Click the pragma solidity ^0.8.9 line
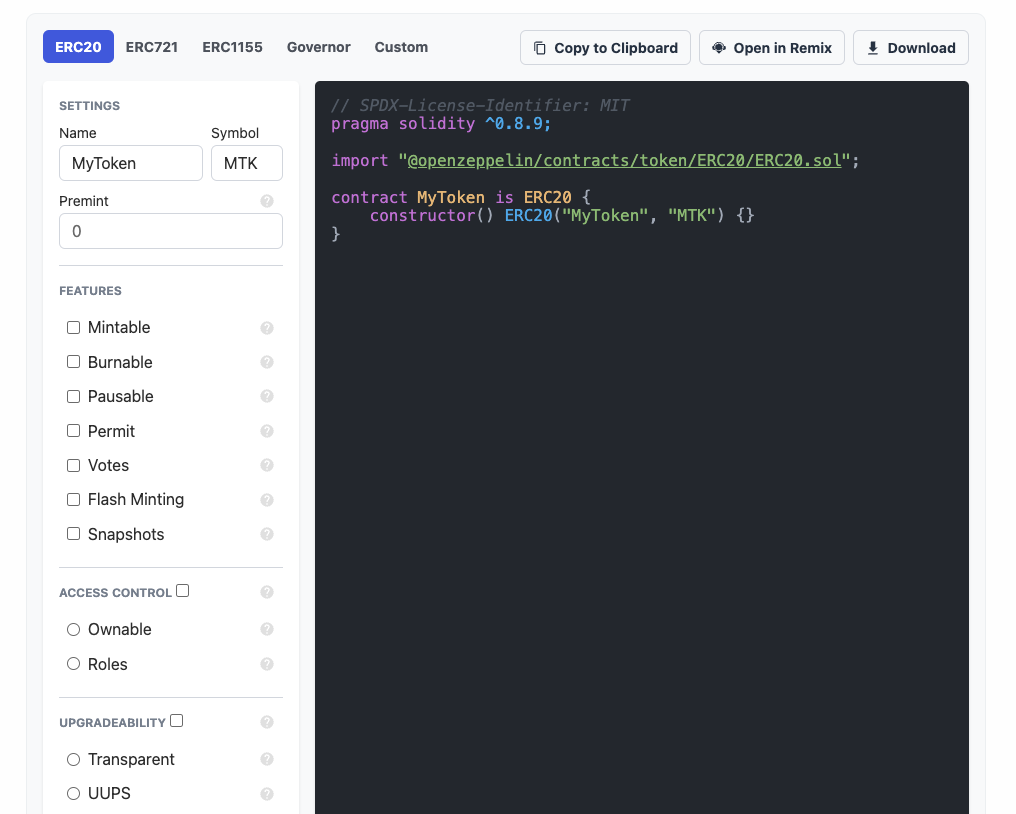 tap(441, 123)
